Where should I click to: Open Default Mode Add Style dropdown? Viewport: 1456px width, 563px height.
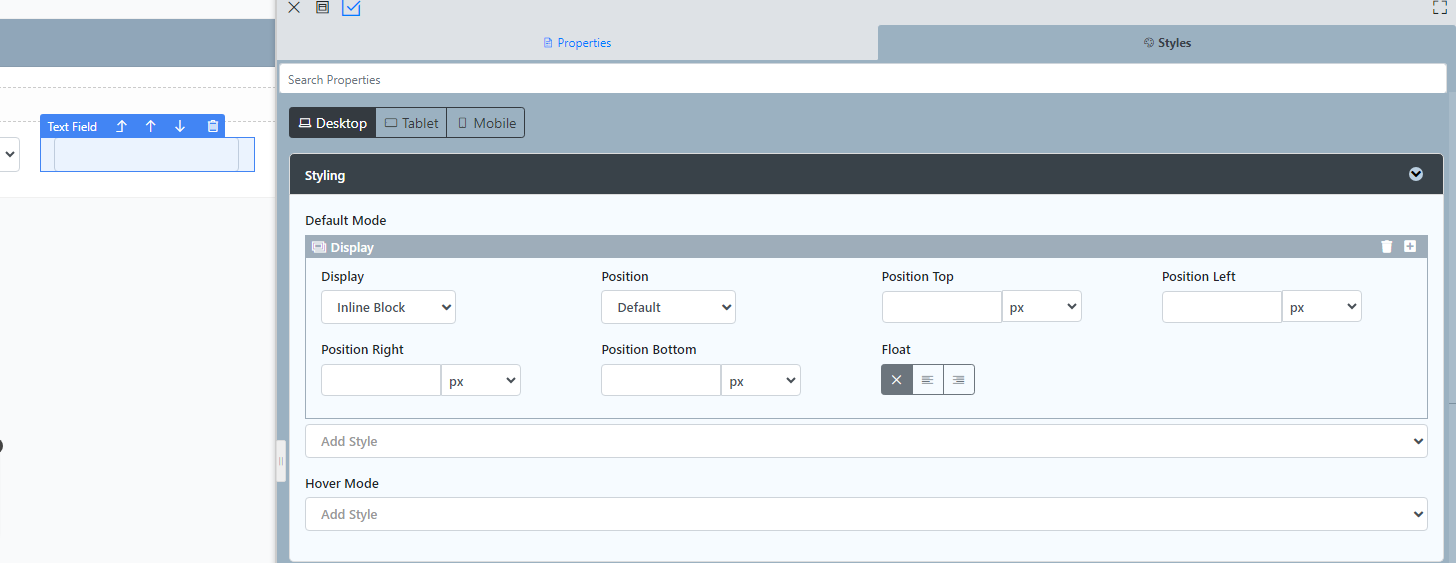point(866,441)
